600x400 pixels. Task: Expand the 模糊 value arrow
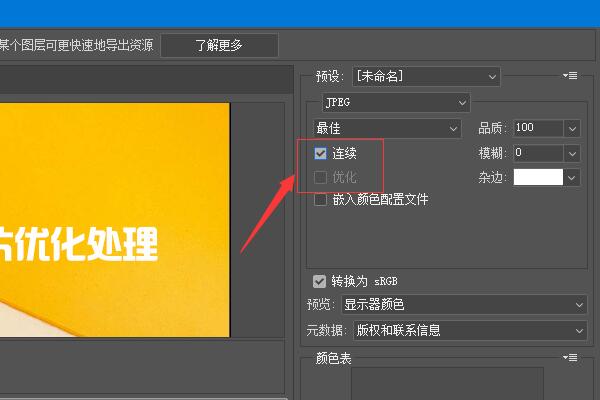[572, 154]
